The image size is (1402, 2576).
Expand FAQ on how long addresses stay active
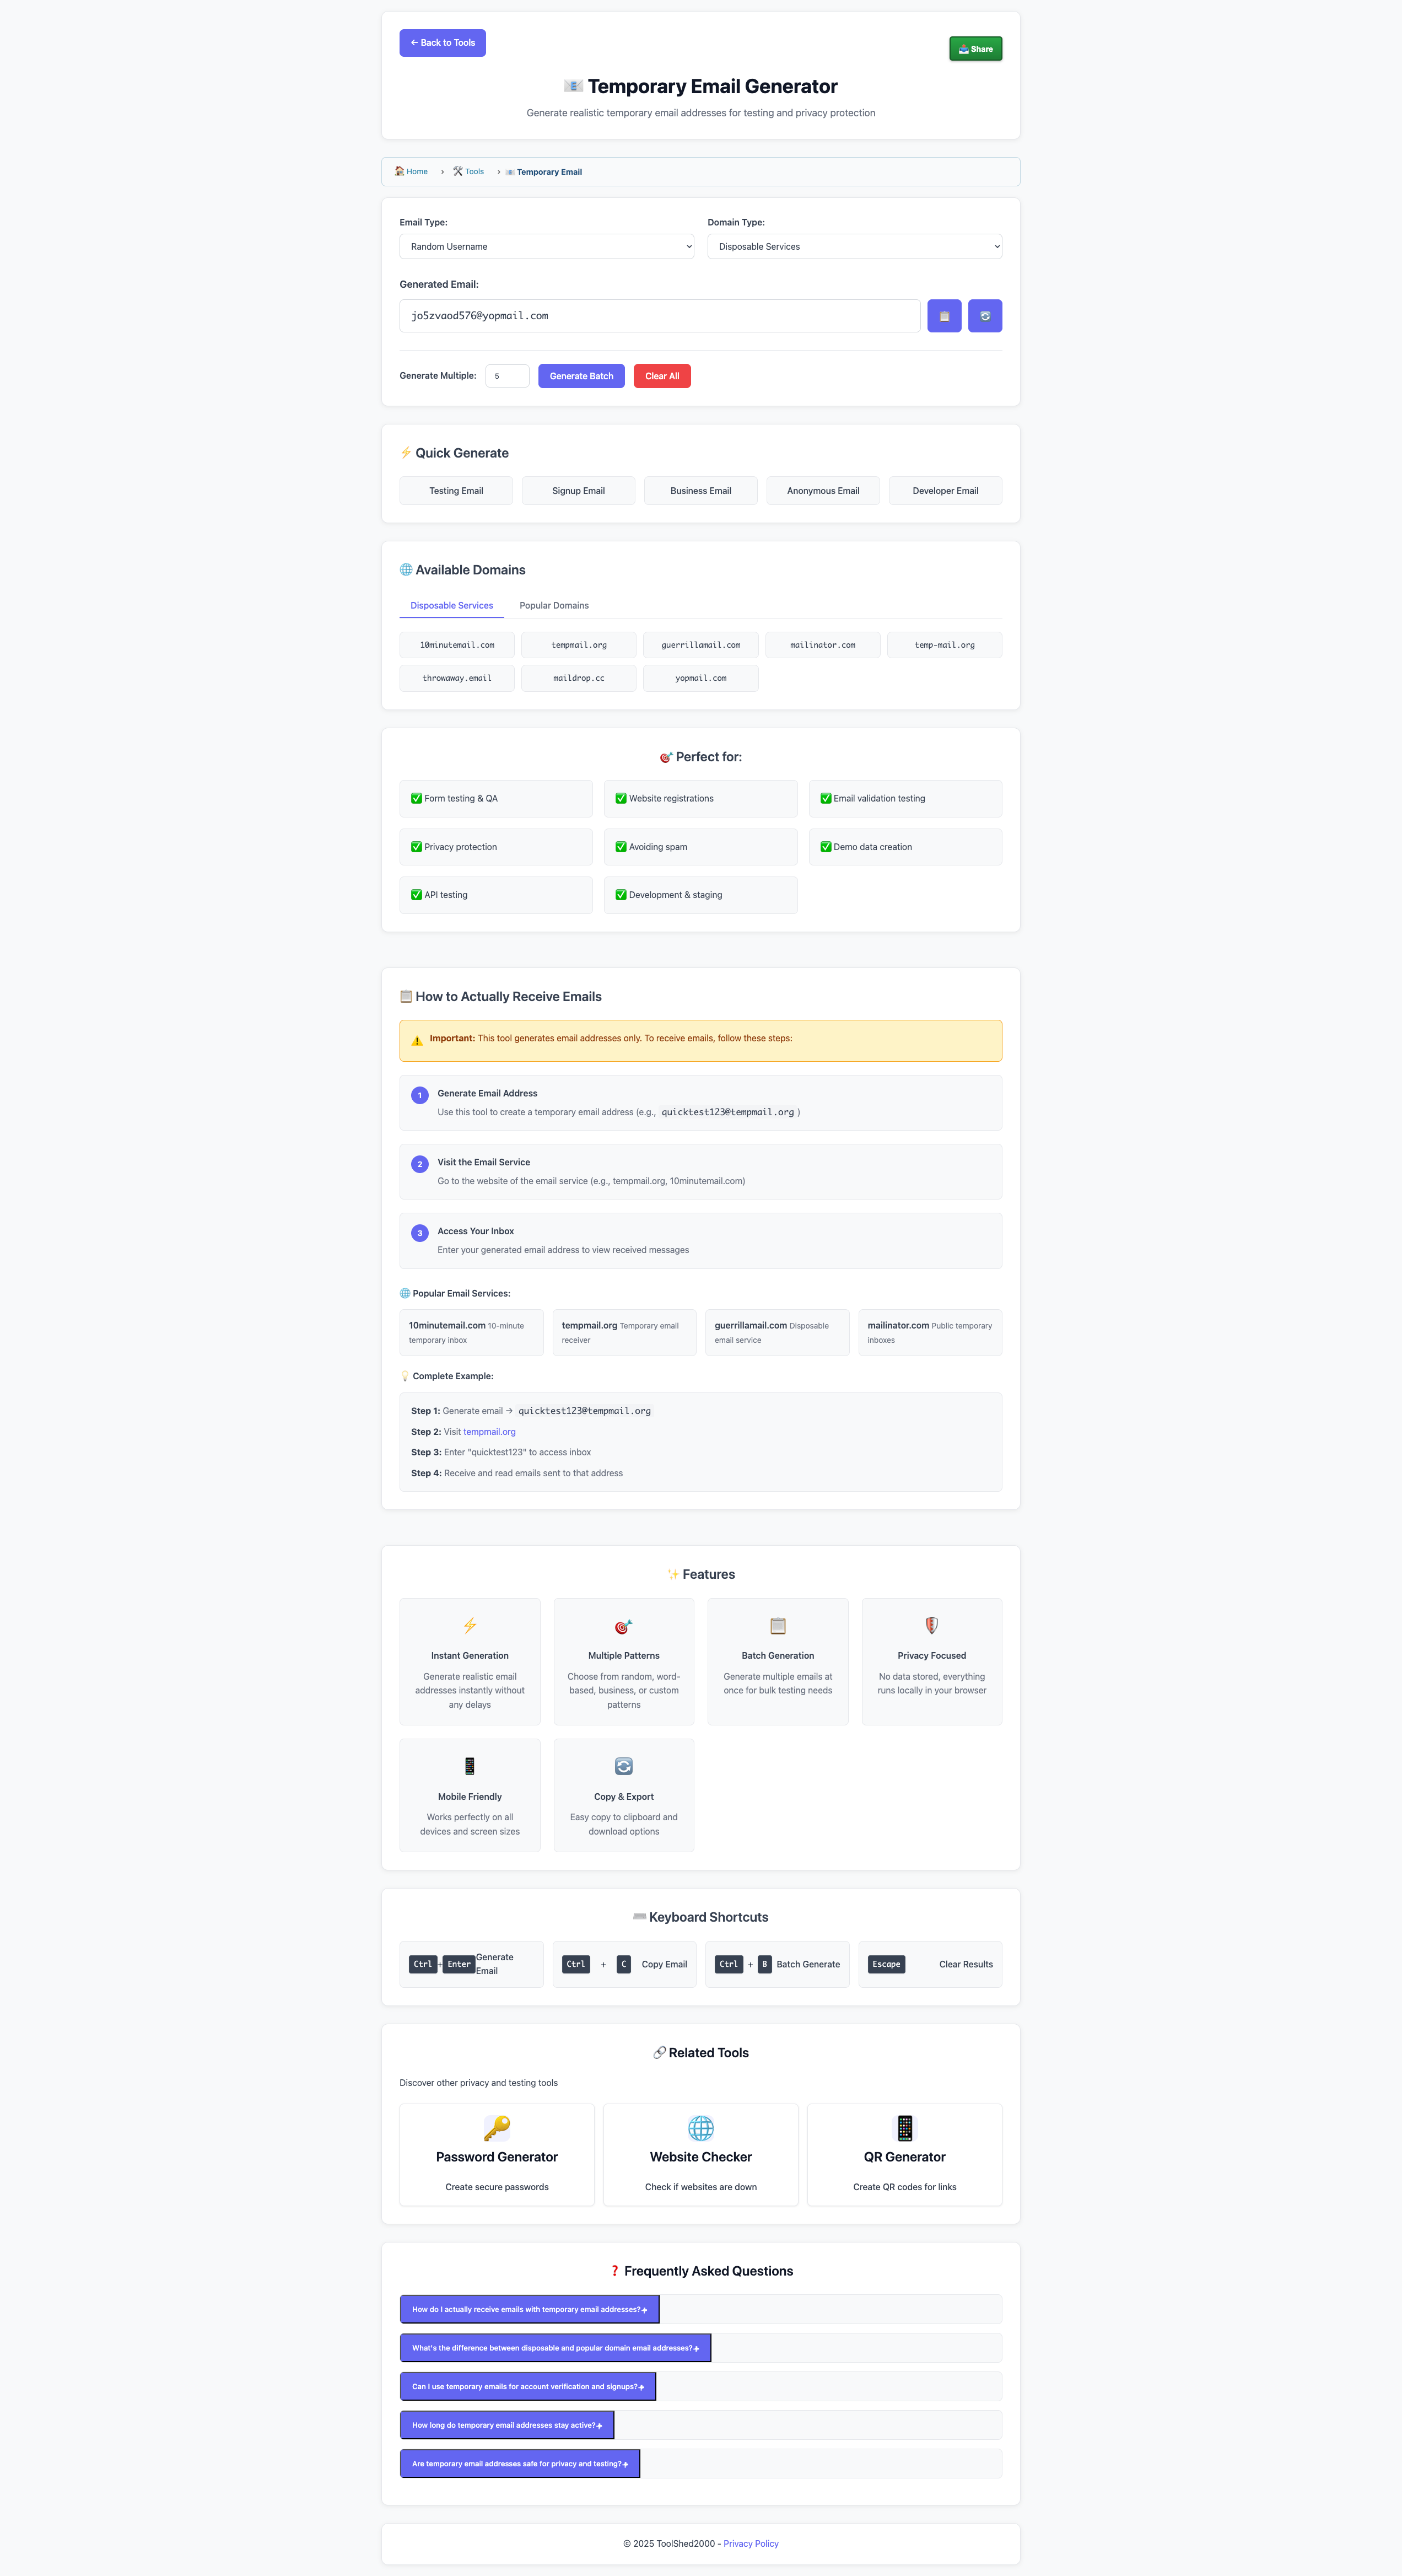(506, 2425)
